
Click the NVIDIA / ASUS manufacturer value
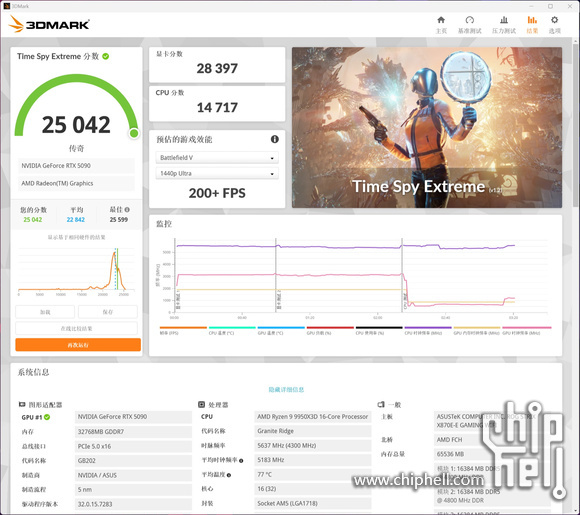point(133,475)
